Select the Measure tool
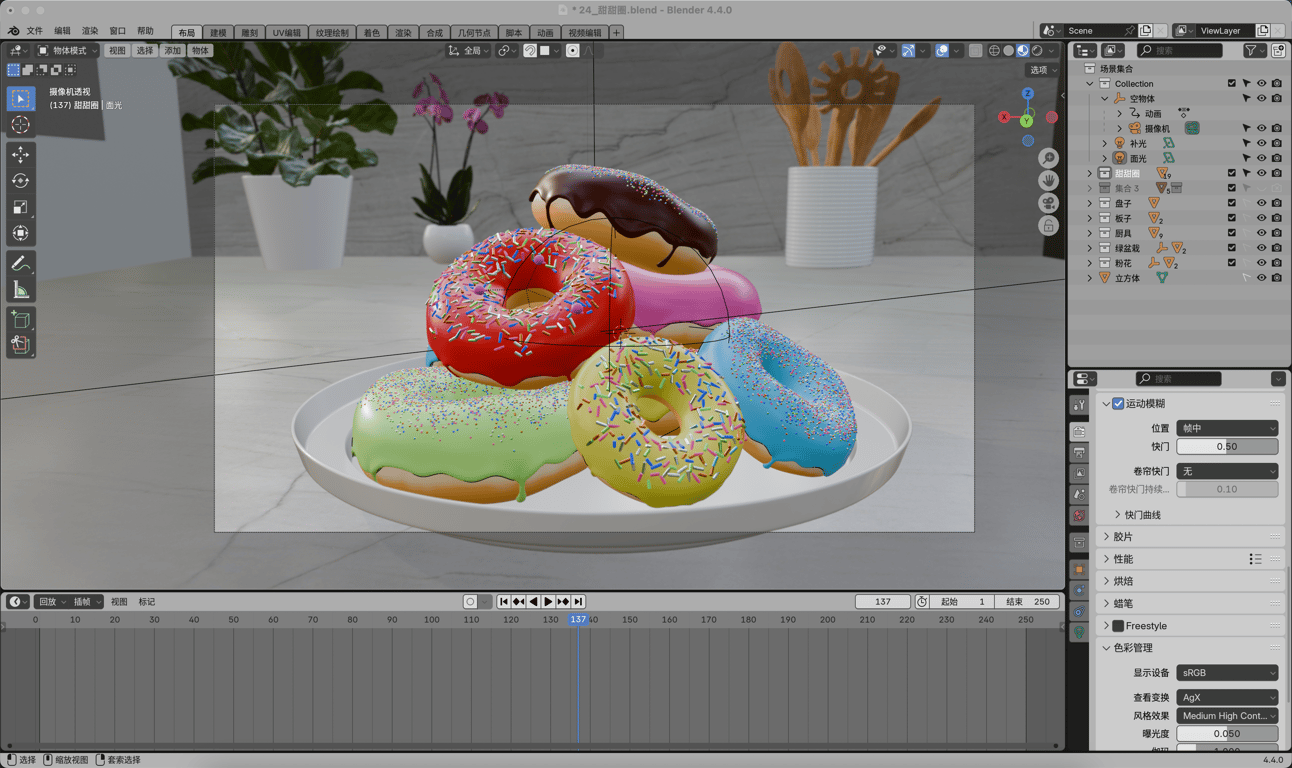The height and width of the screenshot is (768, 1292). (20, 290)
